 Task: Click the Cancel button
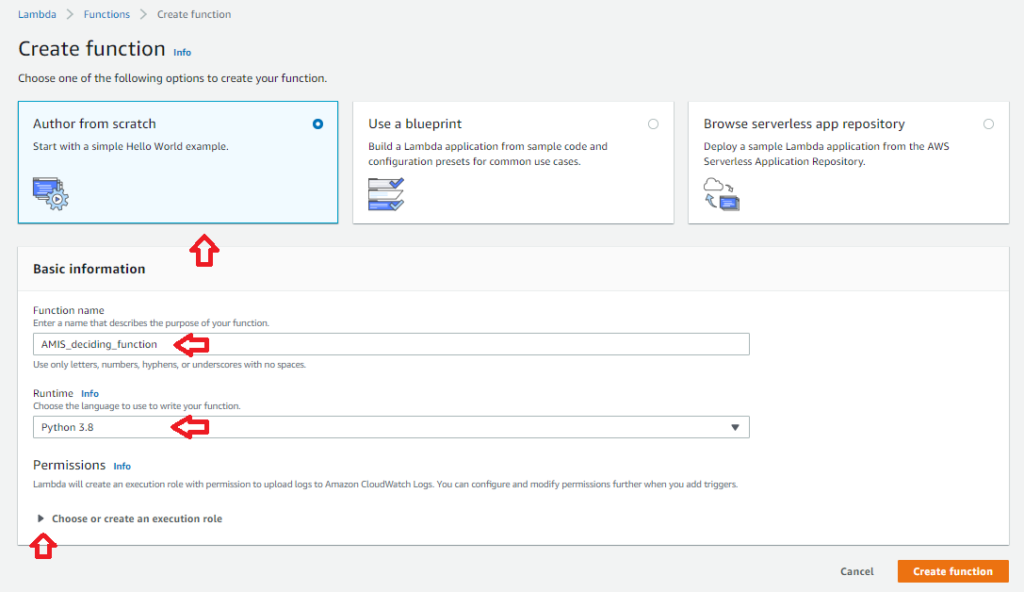tap(856, 571)
